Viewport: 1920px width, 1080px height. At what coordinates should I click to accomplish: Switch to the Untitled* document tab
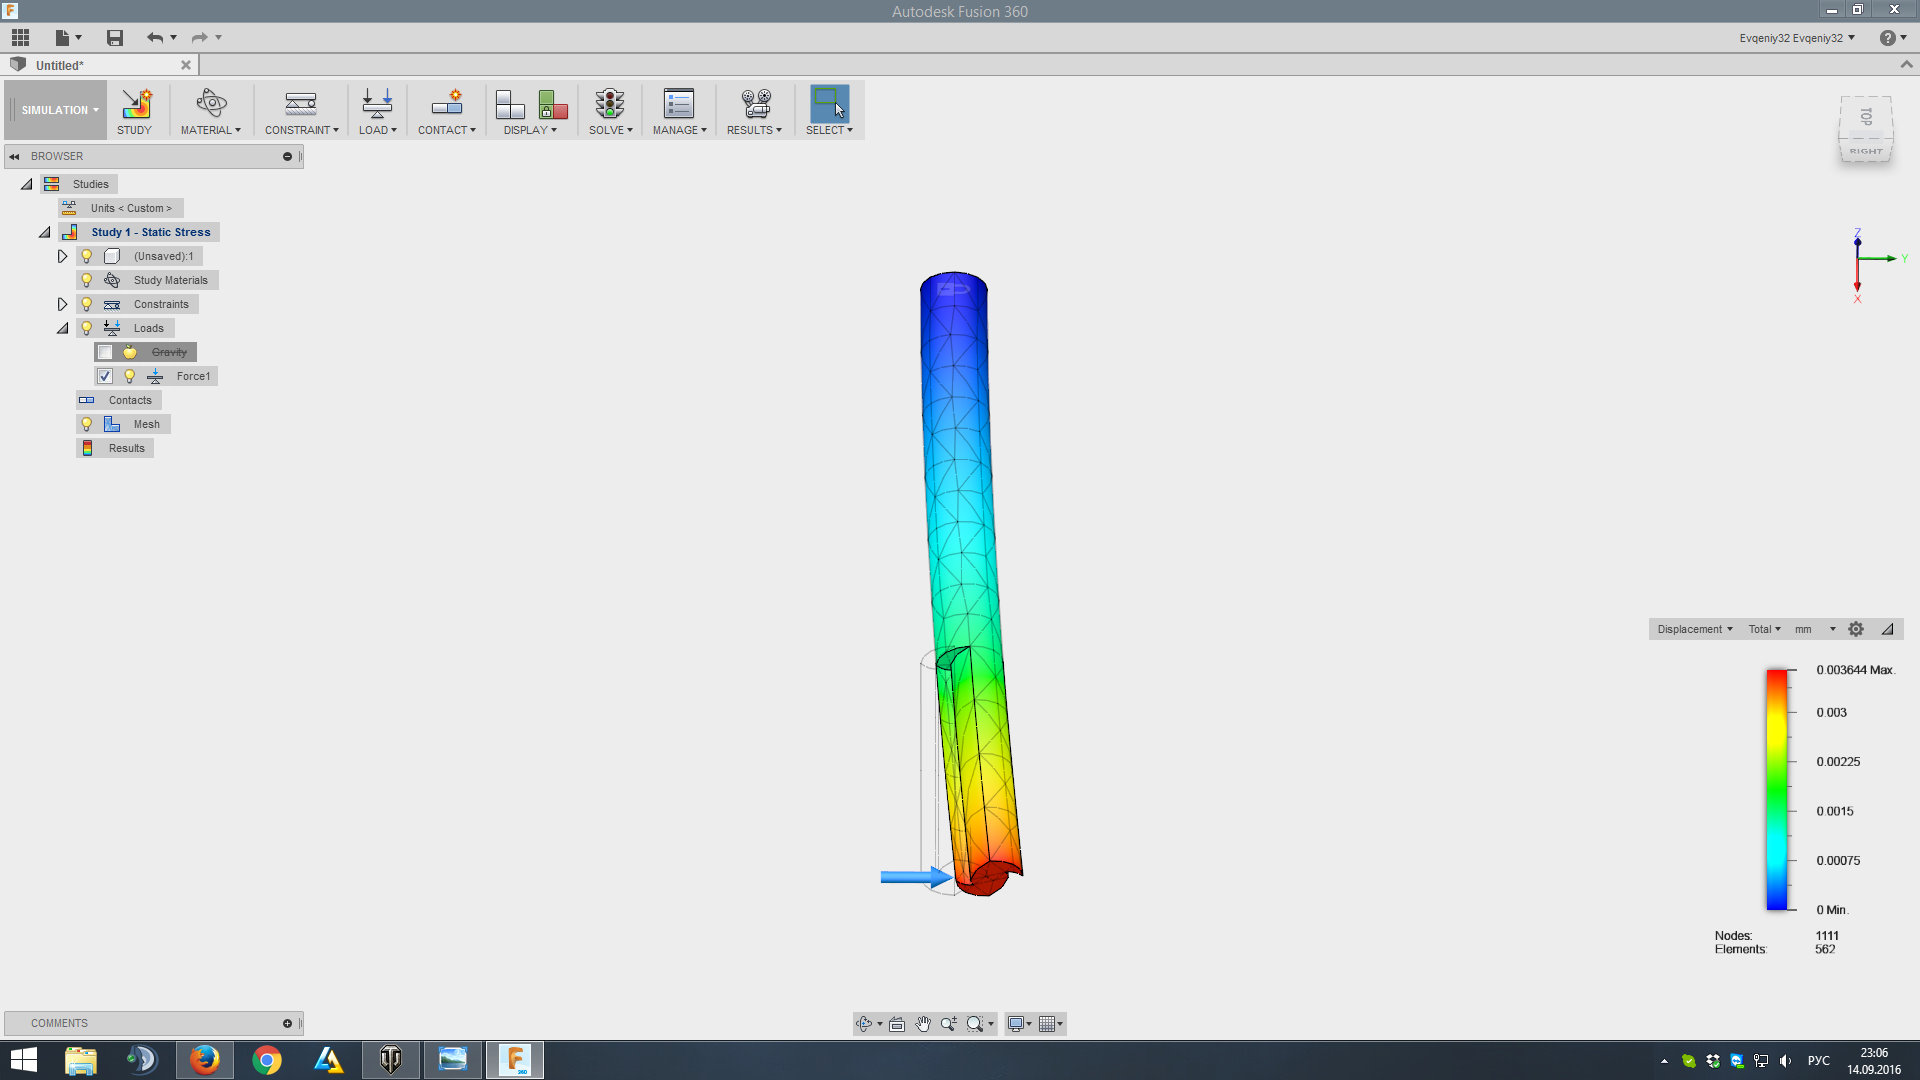click(x=60, y=65)
